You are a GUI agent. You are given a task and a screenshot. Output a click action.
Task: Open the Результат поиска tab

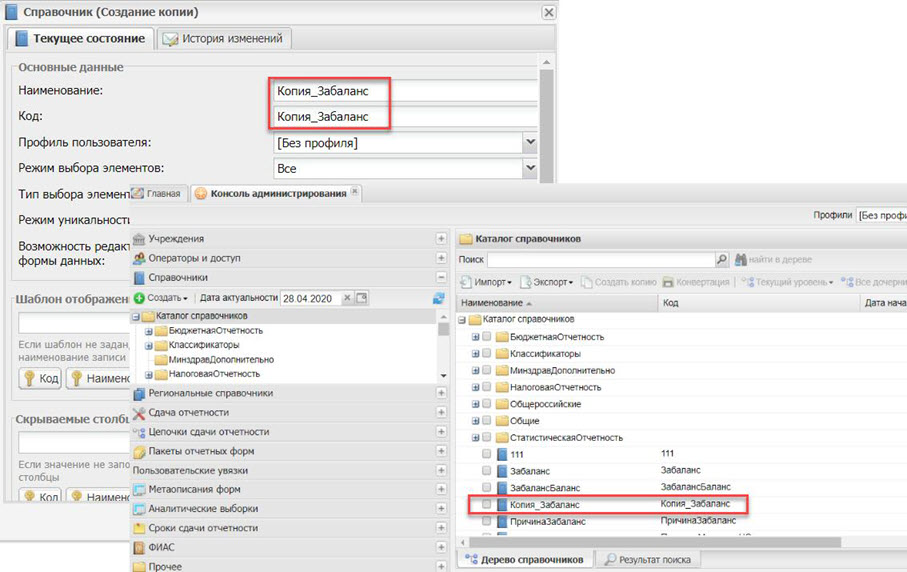[x=647, y=560]
